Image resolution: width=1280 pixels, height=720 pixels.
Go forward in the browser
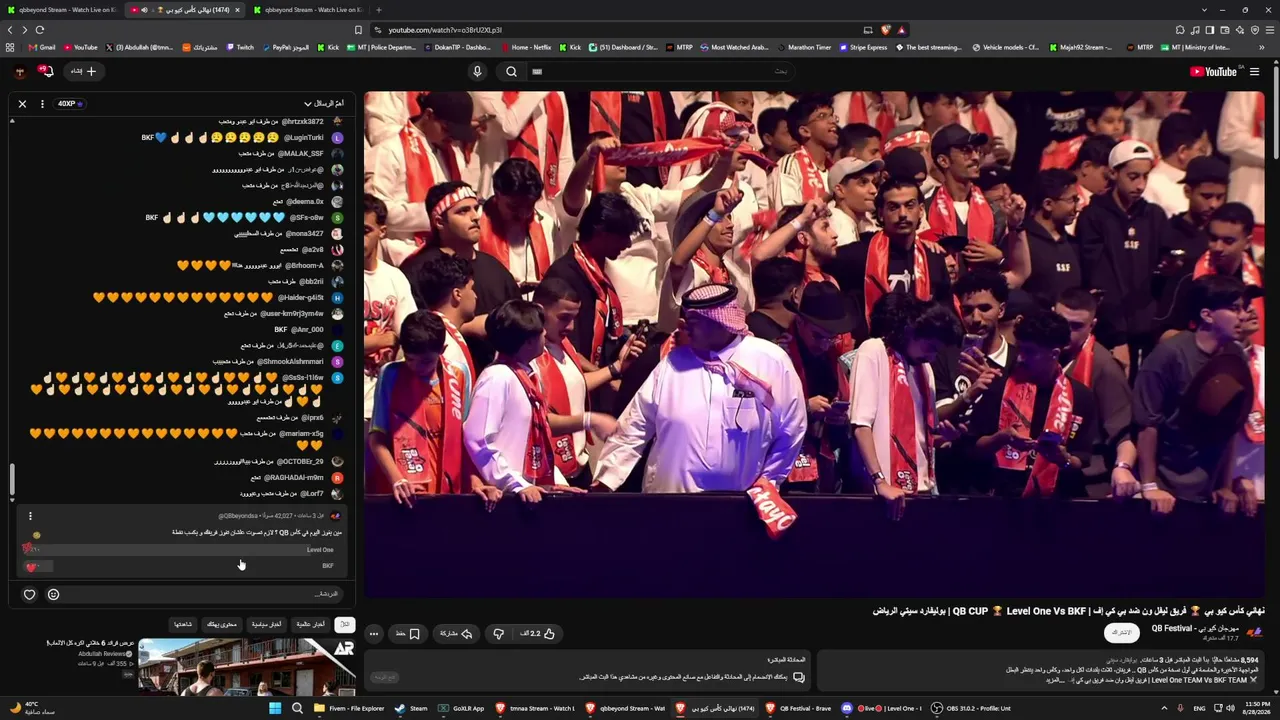click(x=24, y=30)
